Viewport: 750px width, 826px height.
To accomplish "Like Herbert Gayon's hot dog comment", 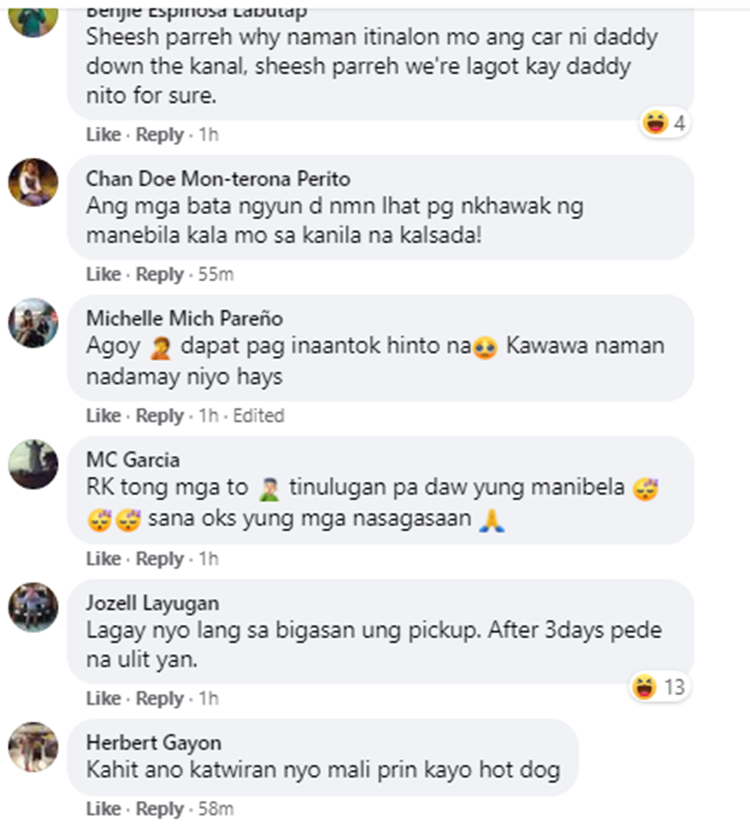I will tap(103, 809).
